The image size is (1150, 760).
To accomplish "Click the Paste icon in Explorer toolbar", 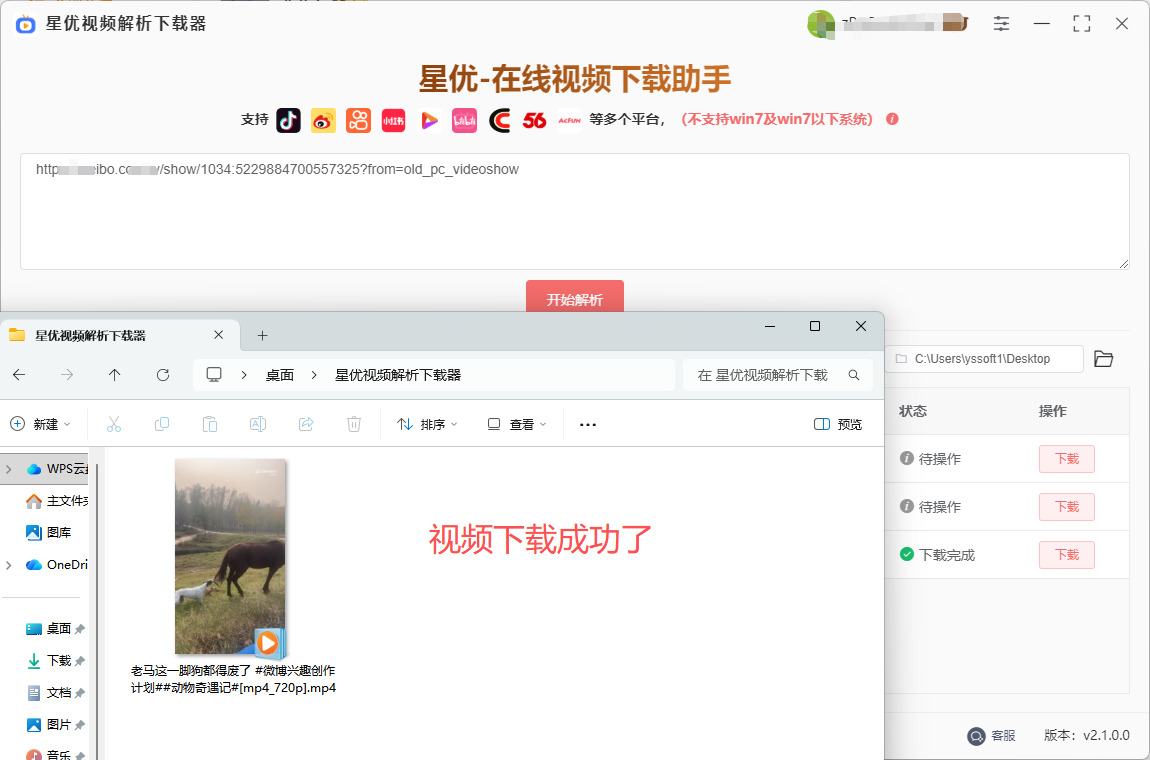I will [x=210, y=424].
